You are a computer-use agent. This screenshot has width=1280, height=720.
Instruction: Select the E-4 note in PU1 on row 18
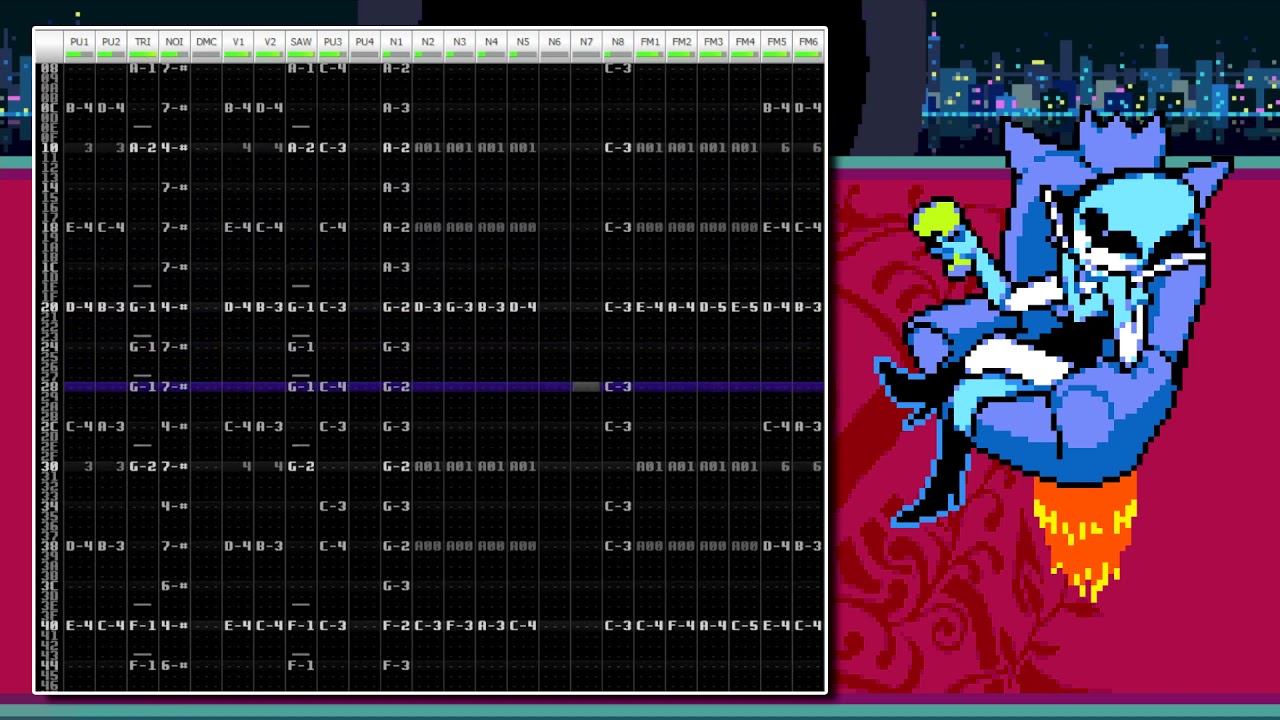(x=80, y=227)
